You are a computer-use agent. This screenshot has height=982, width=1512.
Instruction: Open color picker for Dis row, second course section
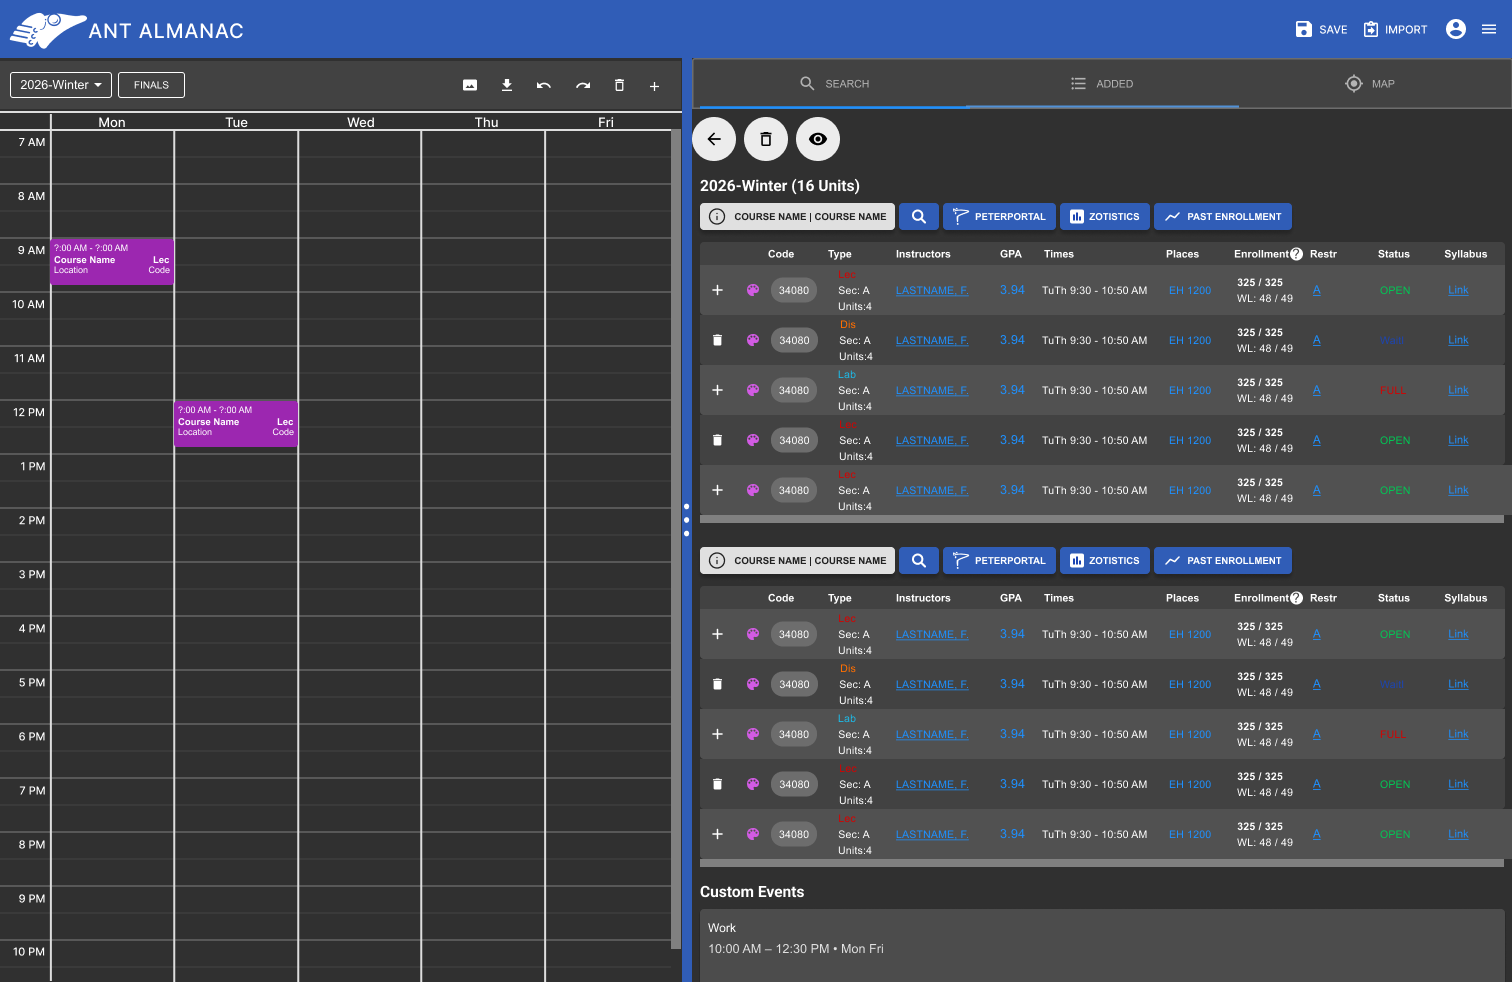click(x=753, y=684)
